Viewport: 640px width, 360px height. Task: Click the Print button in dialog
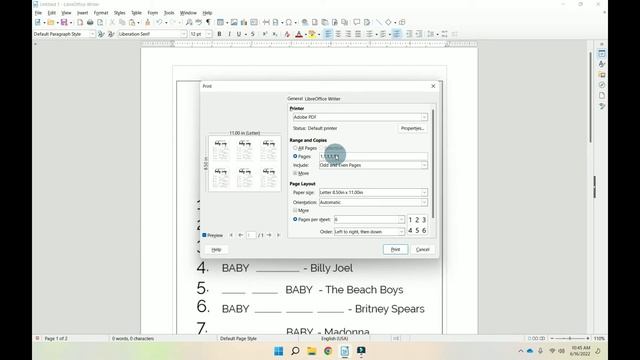click(x=395, y=249)
